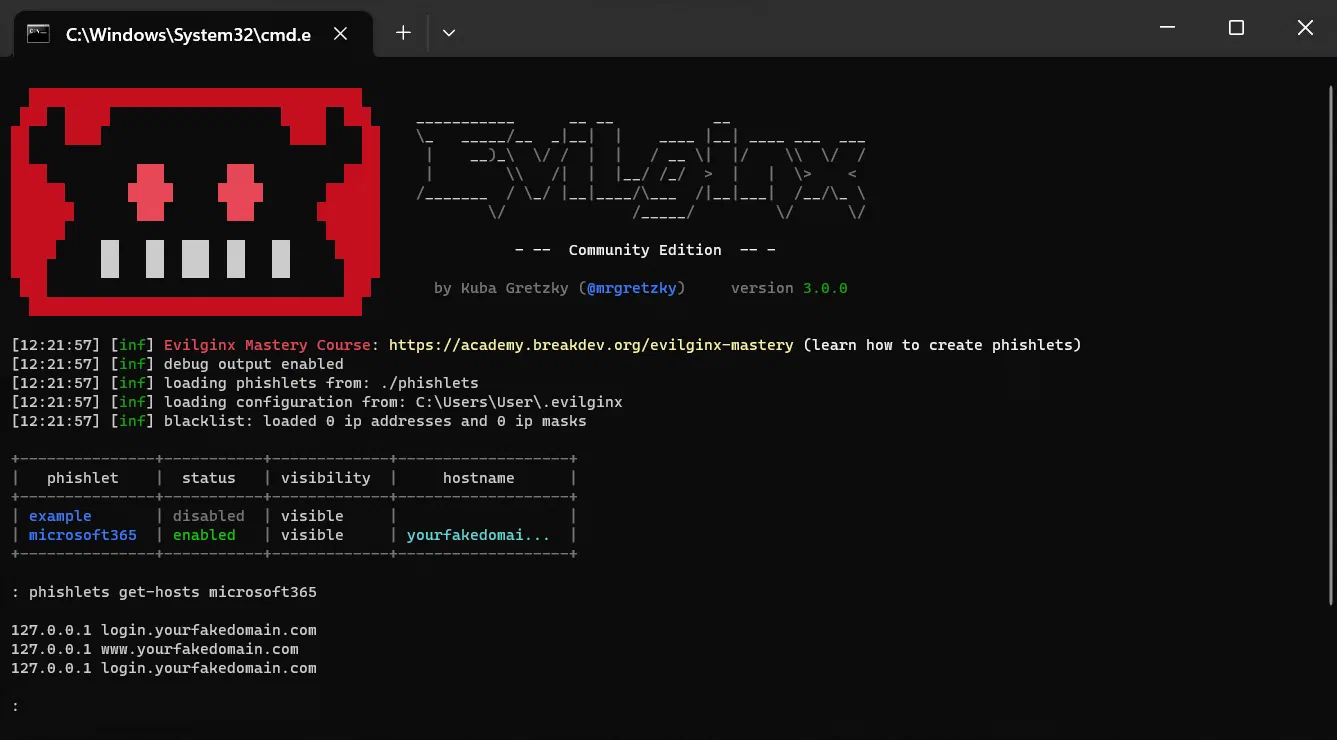The image size is (1337, 740).
Task: Minimize the terminal window
Action: coord(1167,28)
